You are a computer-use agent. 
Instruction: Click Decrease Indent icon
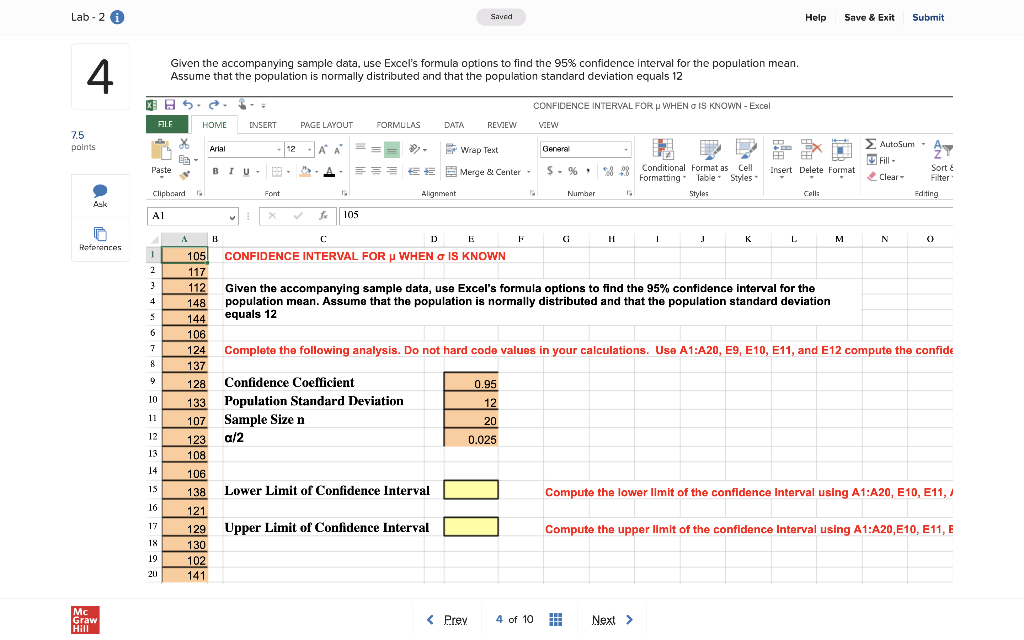[x=413, y=172]
